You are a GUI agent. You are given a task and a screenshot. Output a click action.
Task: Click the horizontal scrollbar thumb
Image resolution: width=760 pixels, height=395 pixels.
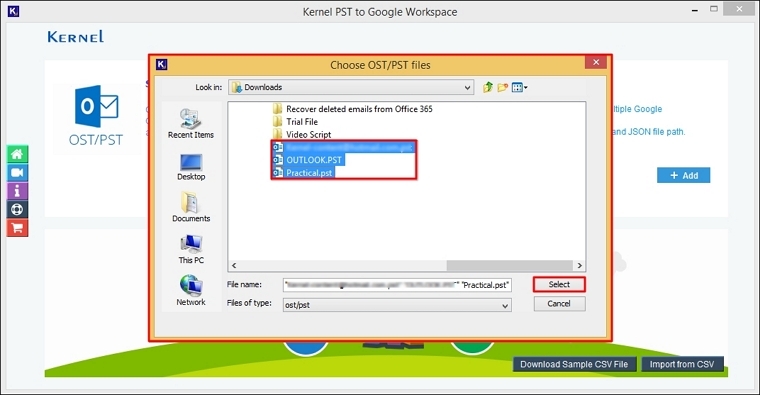tap(509, 266)
